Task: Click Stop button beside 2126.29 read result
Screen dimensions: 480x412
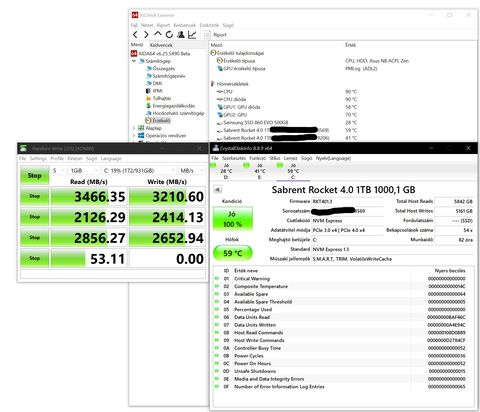Action: click(x=34, y=217)
